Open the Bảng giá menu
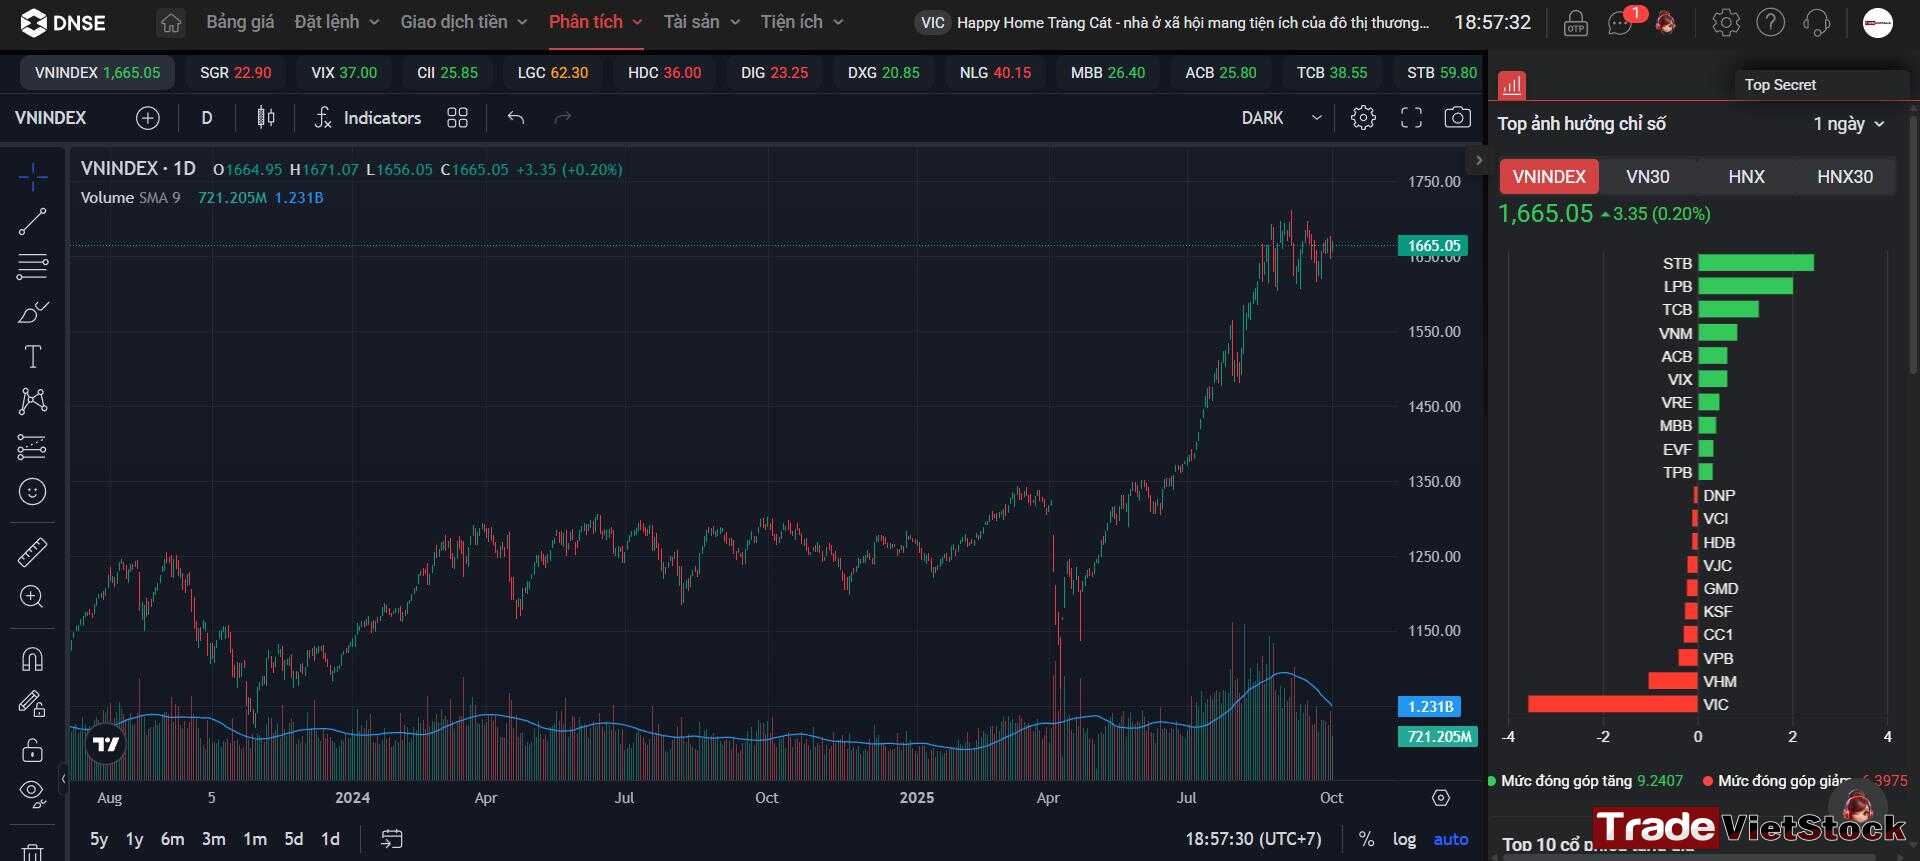The image size is (1920, 861). (x=240, y=22)
